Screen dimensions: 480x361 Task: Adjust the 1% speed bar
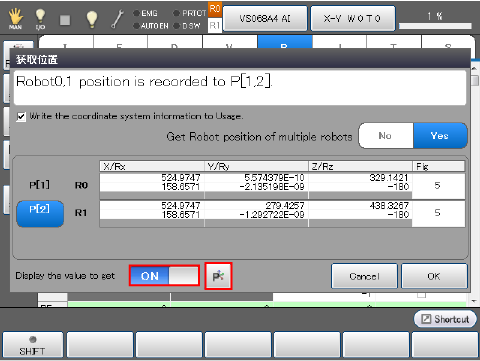435,26
